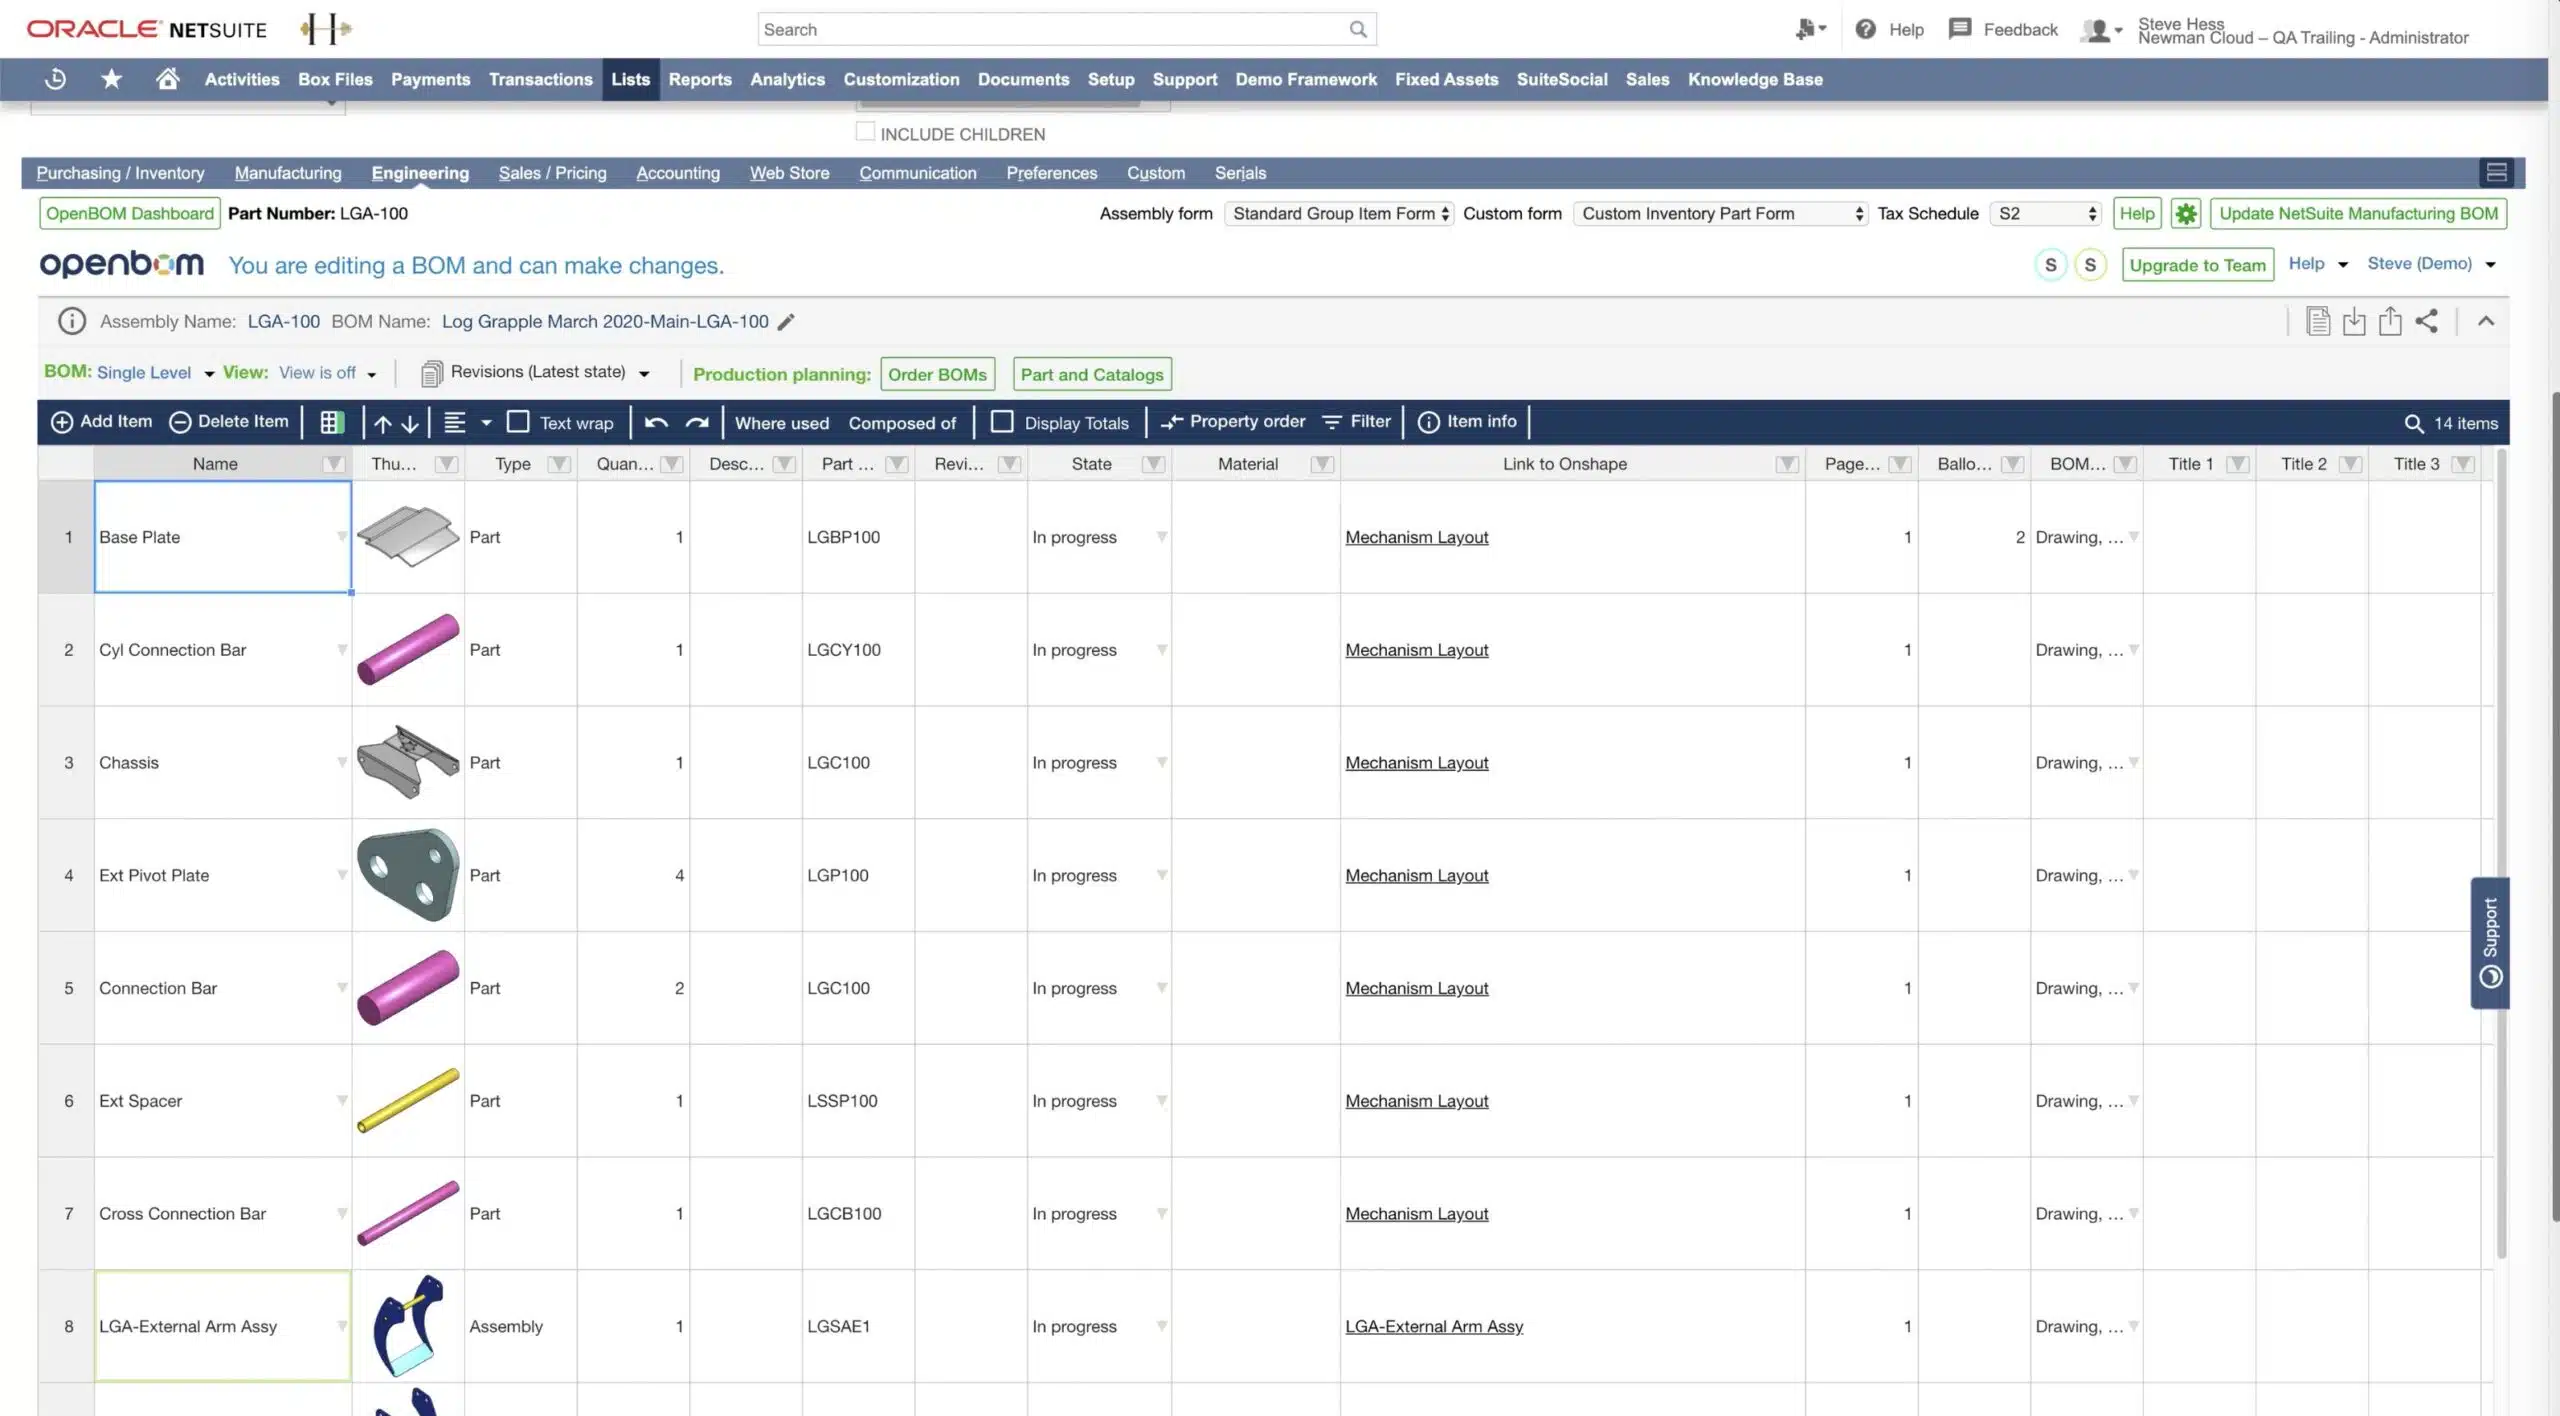The width and height of the screenshot is (2560, 1416).
Task: Undo the last BOM change
Action: point(656,423)
